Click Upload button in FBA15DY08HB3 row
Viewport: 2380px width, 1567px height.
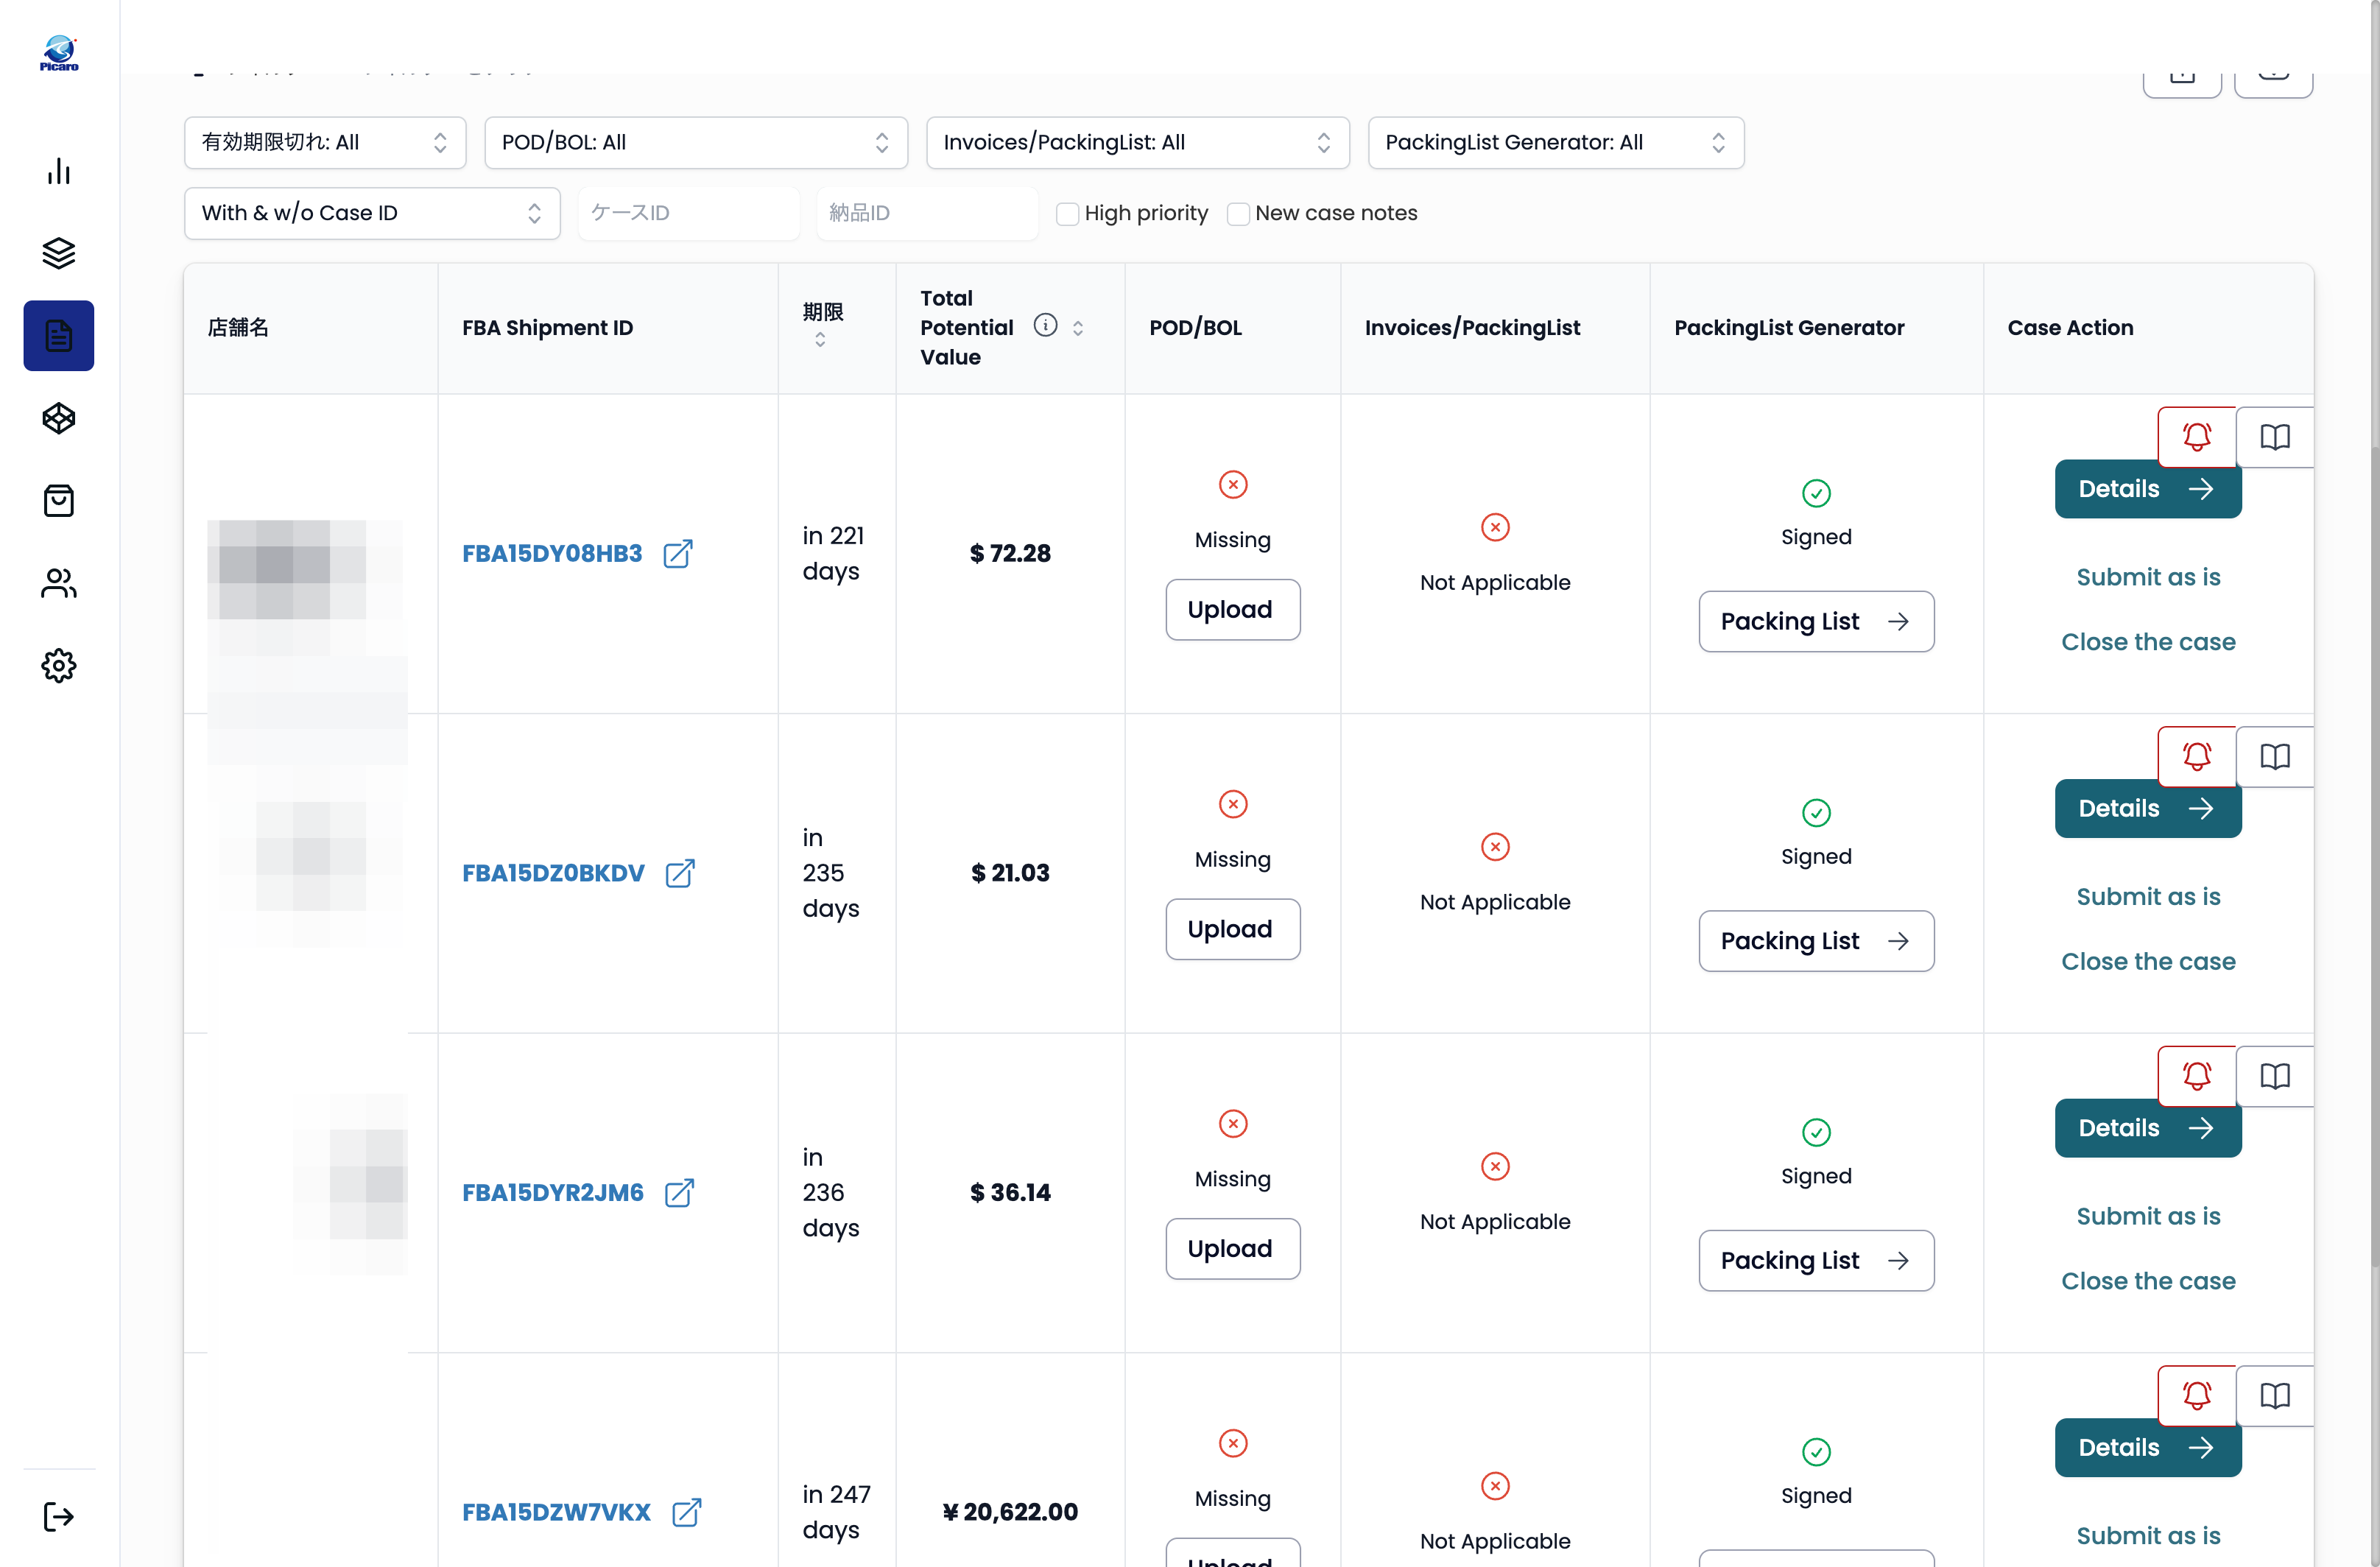[1233, 609]
